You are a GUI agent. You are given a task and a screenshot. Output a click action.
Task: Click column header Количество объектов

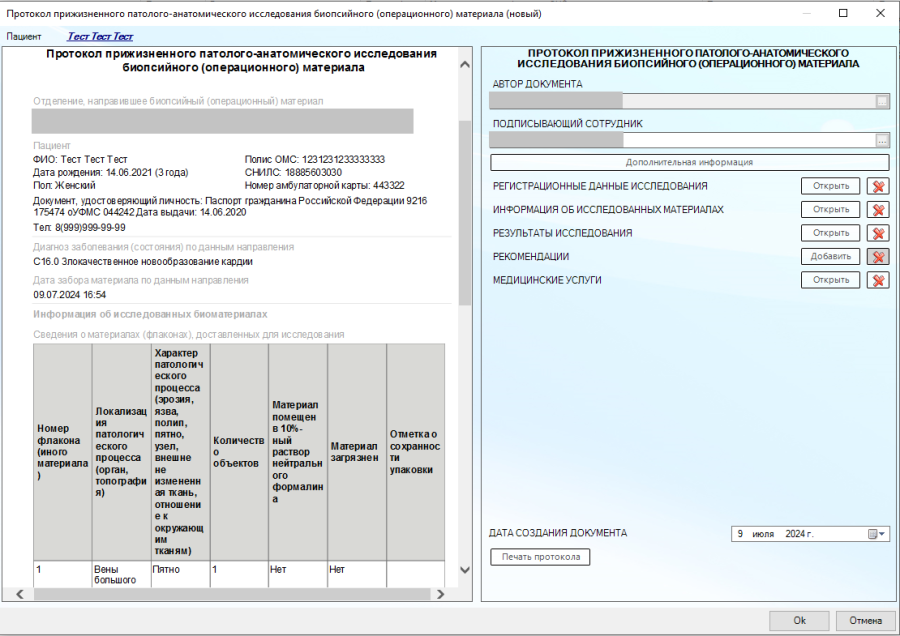click(x=239, y=452)
